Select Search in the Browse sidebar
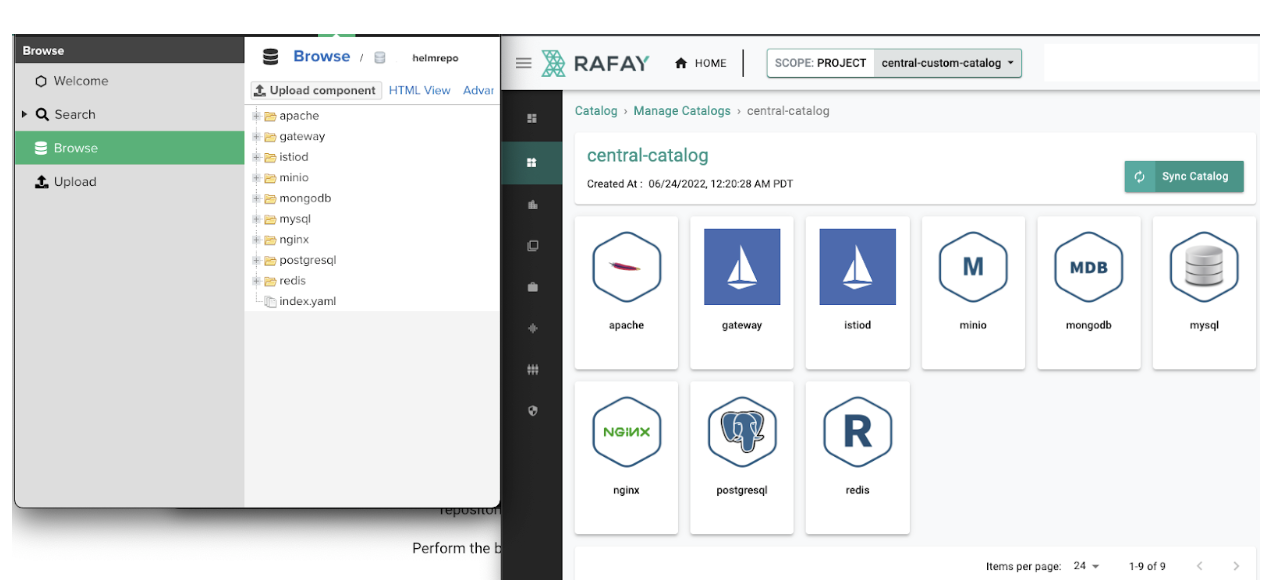 130,114
